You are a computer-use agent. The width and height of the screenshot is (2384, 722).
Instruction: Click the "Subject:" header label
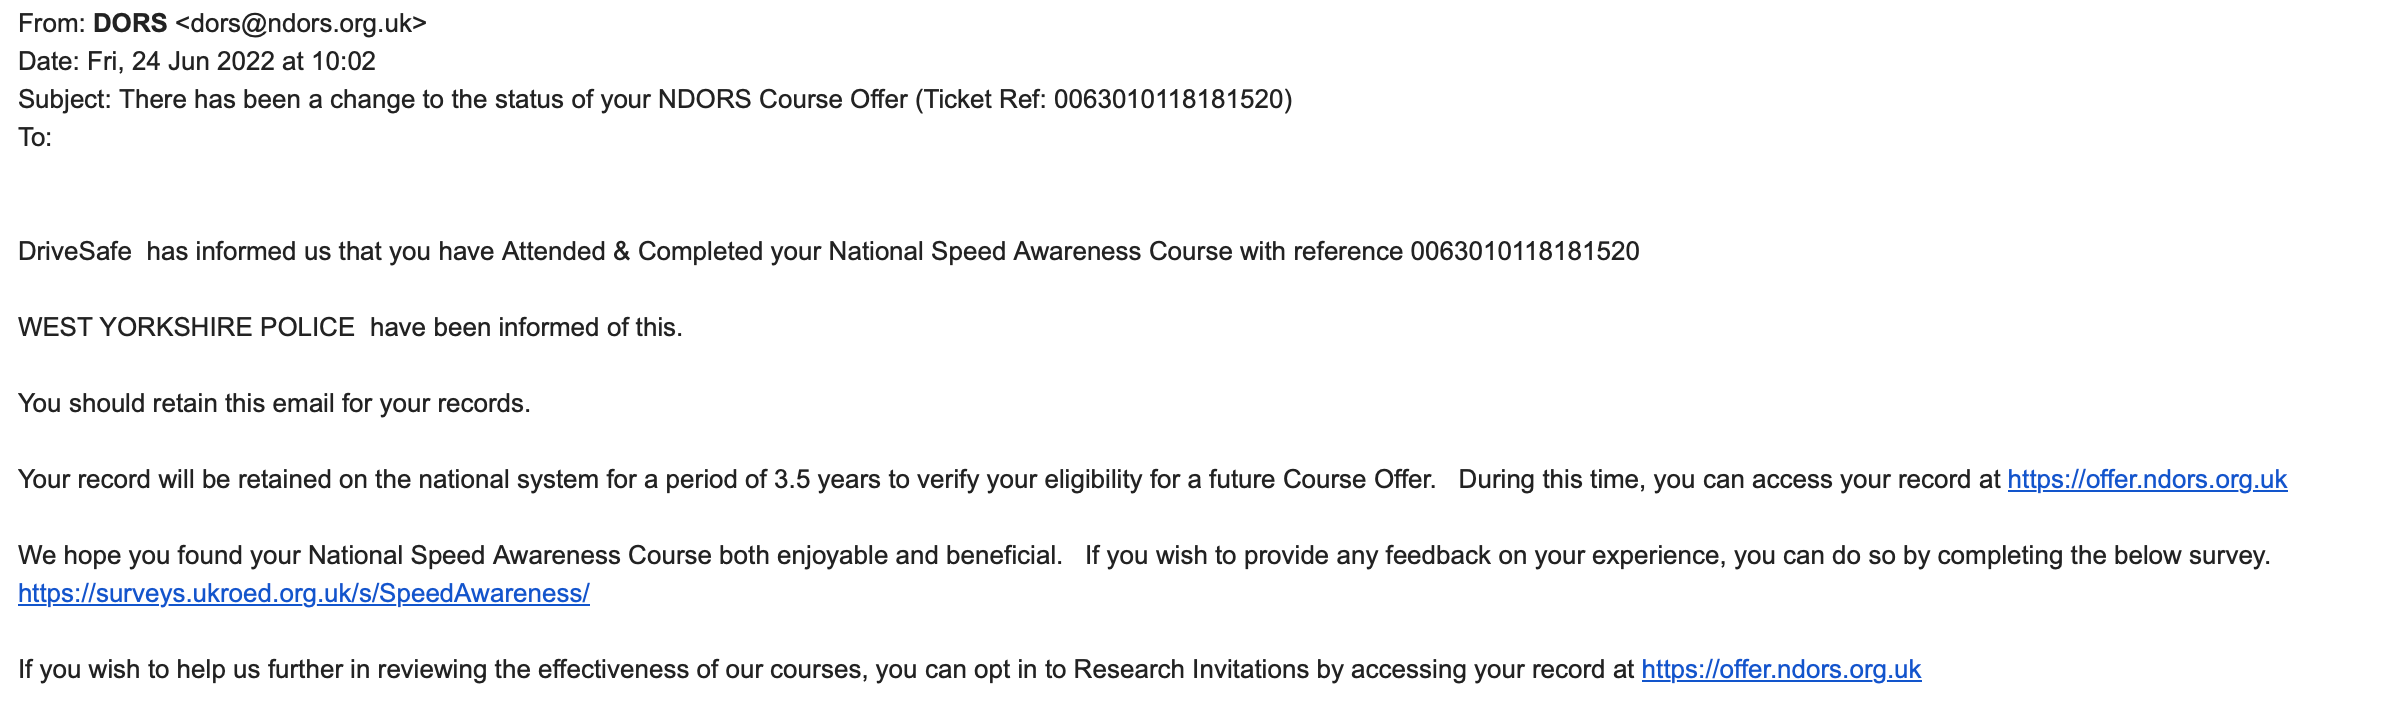click(64, 100)
